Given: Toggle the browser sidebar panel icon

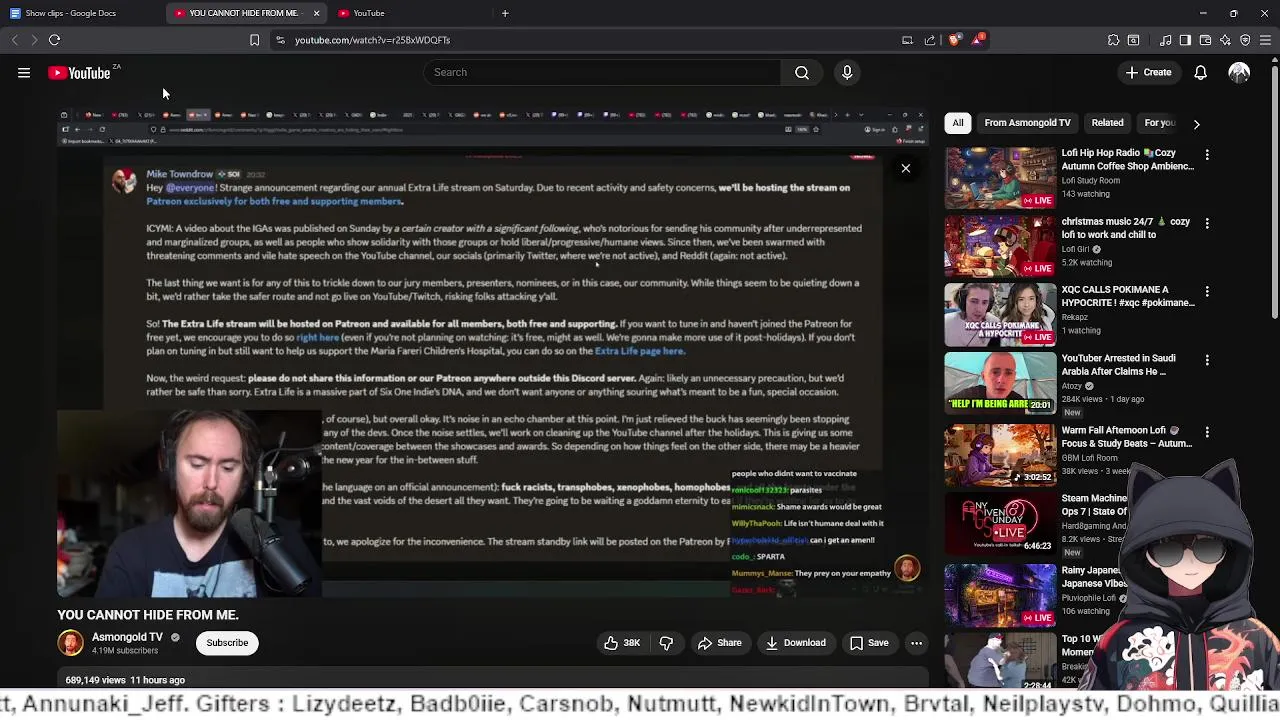Looking at the screenshot, I should pyautogui.click(x=1185, y=40).
